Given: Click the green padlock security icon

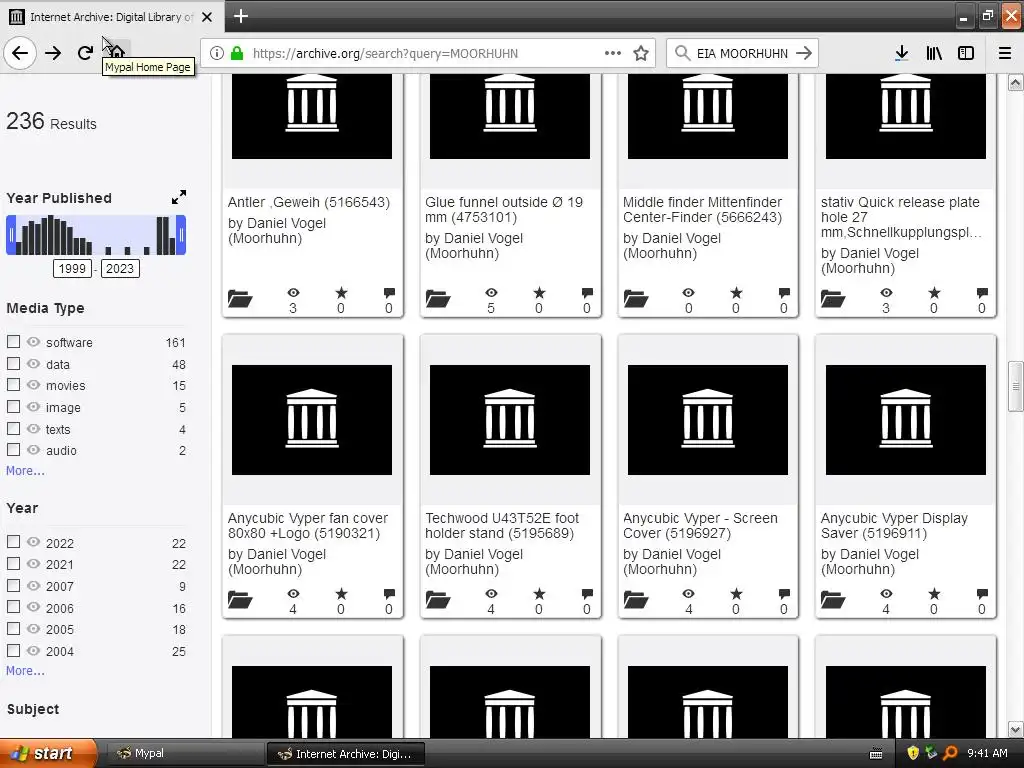Looking at the screenshot, I should (237, 53).
